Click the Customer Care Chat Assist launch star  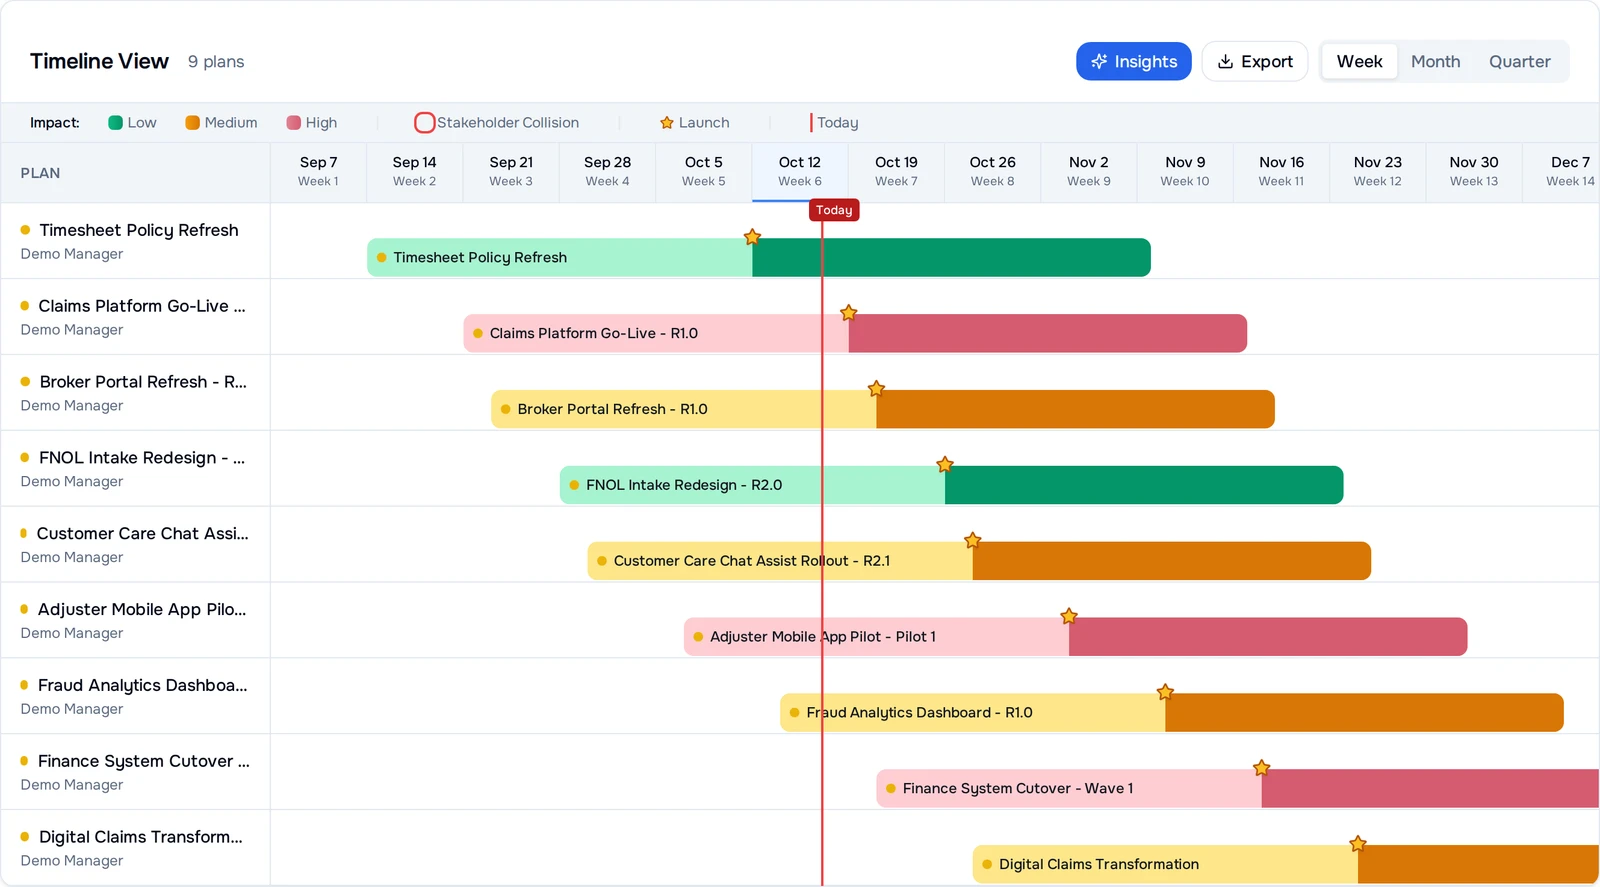click(x=973, y=541)
